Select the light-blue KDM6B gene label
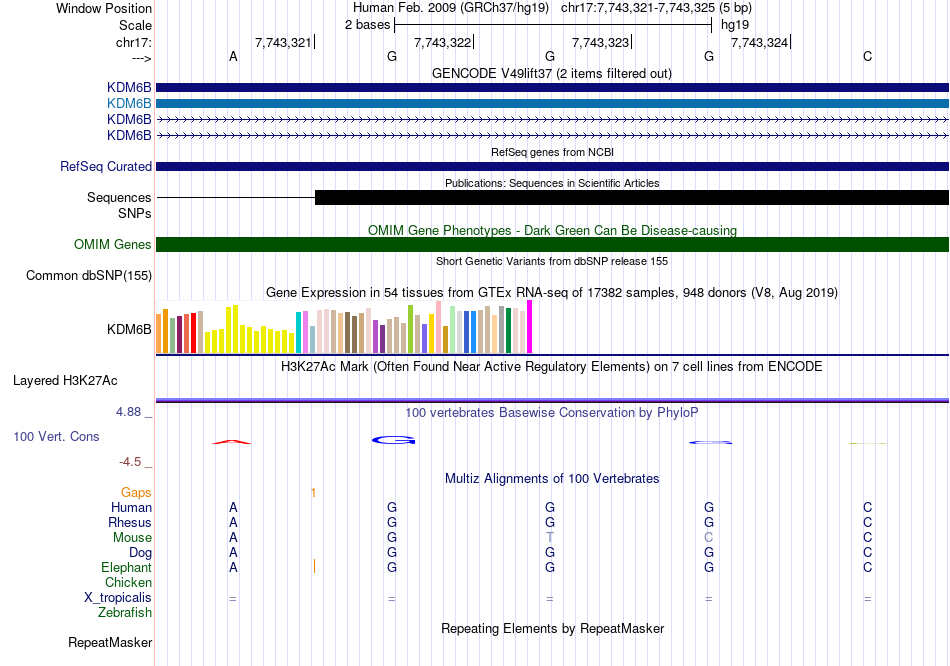 click(129, 104)
